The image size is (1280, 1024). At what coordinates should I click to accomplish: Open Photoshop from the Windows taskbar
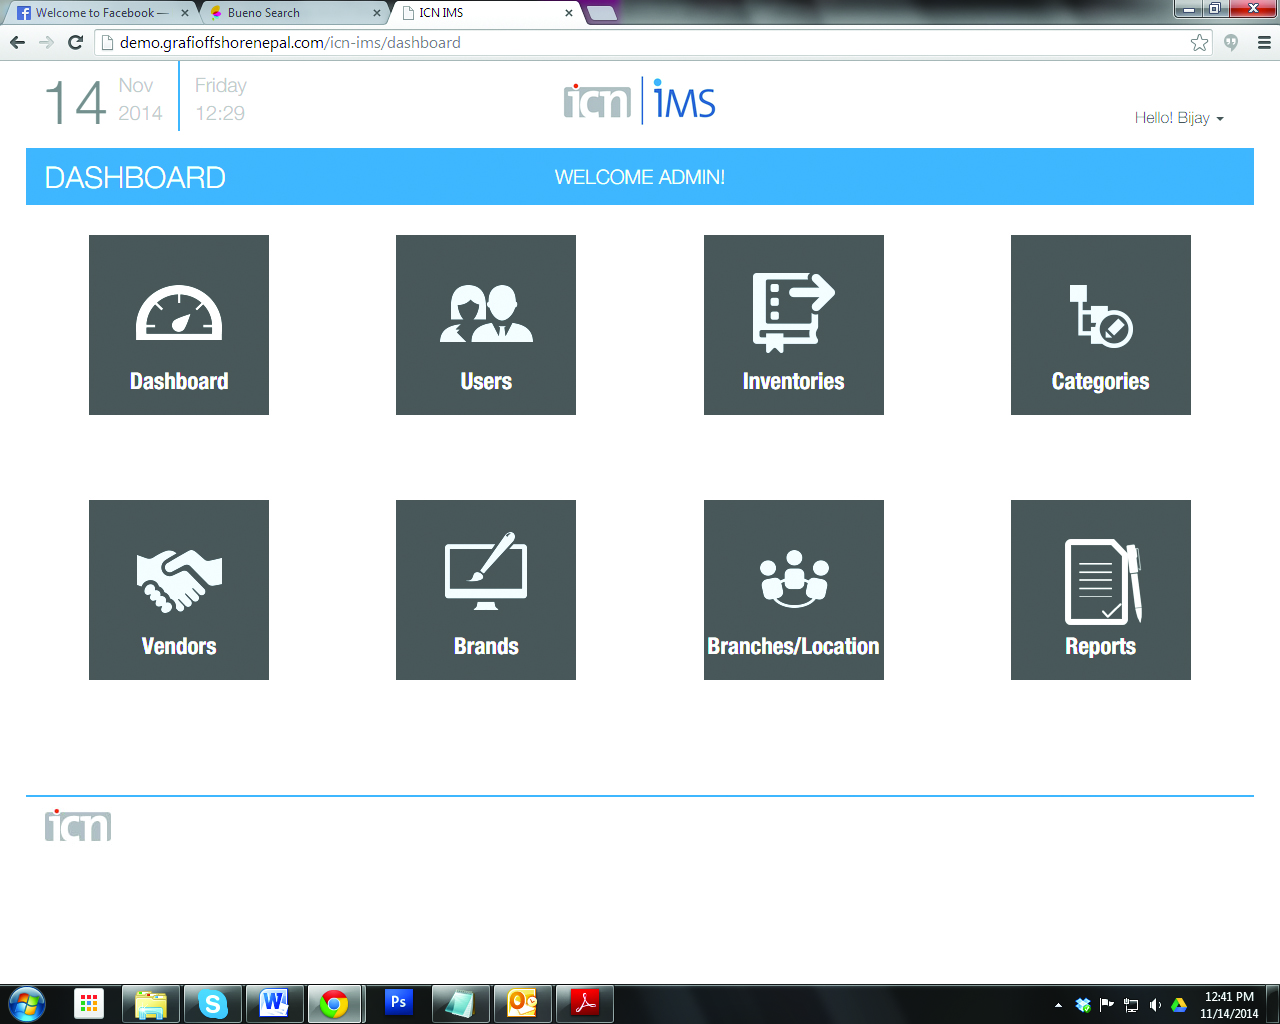[x=398, y=1003]
